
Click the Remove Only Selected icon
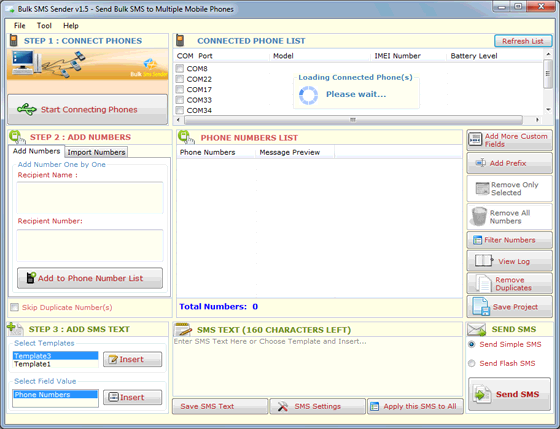pos(482,188)
